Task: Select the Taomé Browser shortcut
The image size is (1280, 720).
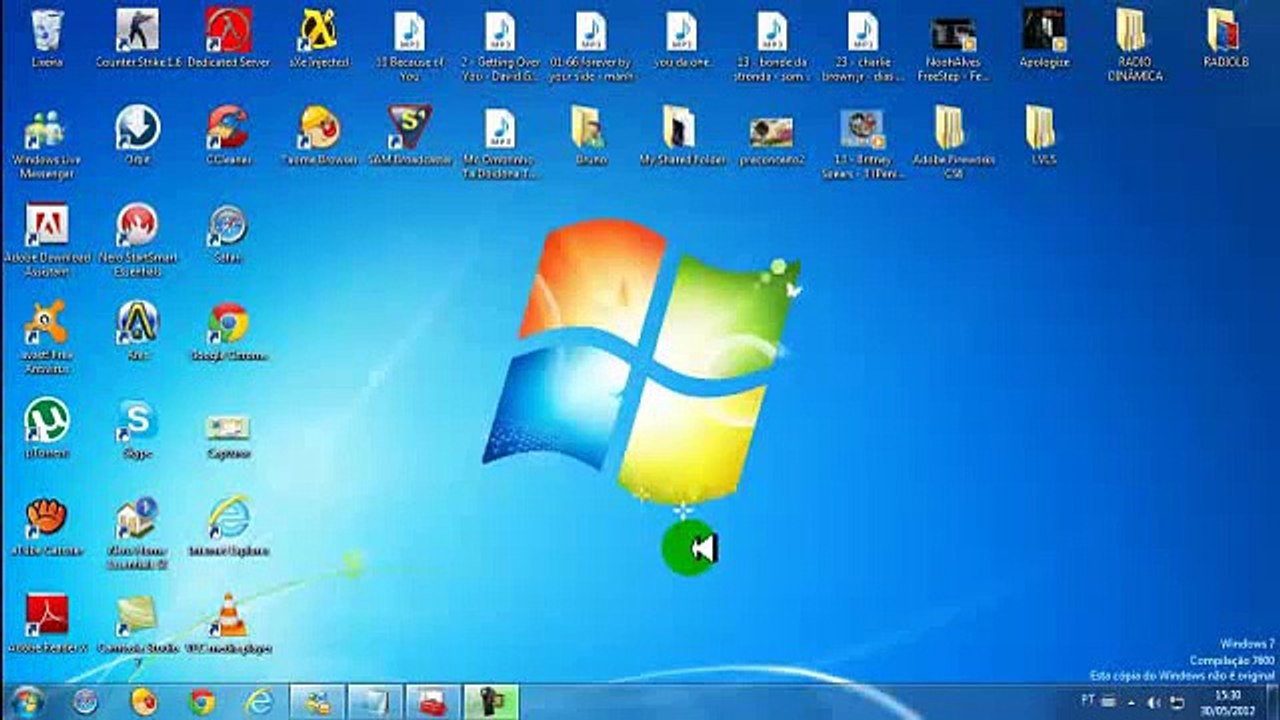Action: tap(319, 136)
